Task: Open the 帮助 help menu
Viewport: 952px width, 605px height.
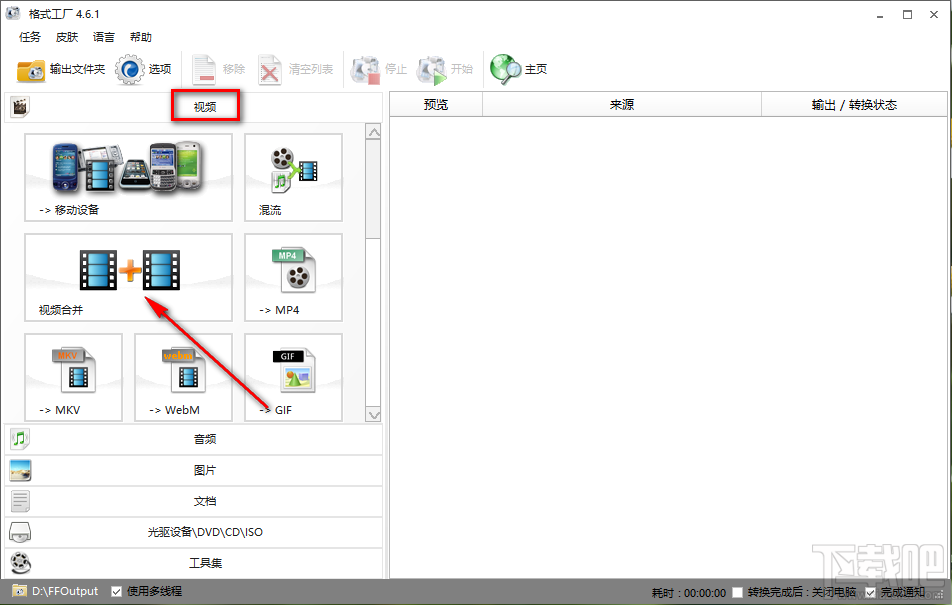Action: coord(141,37)
